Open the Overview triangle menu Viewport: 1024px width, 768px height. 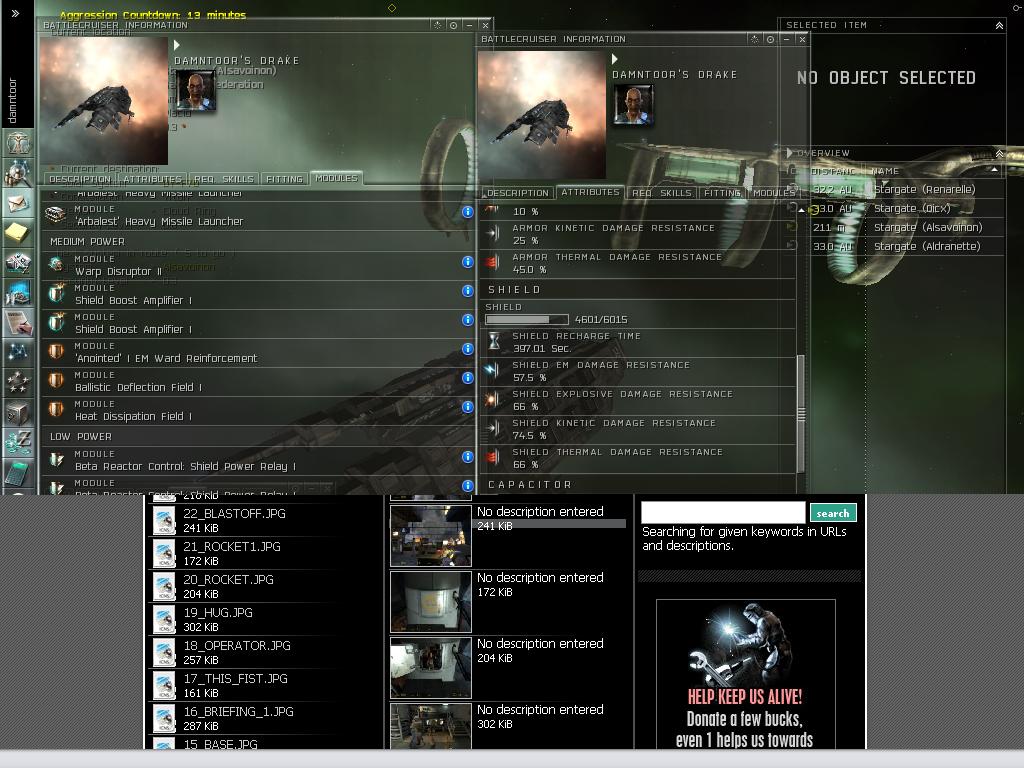[x=790, y=153]
